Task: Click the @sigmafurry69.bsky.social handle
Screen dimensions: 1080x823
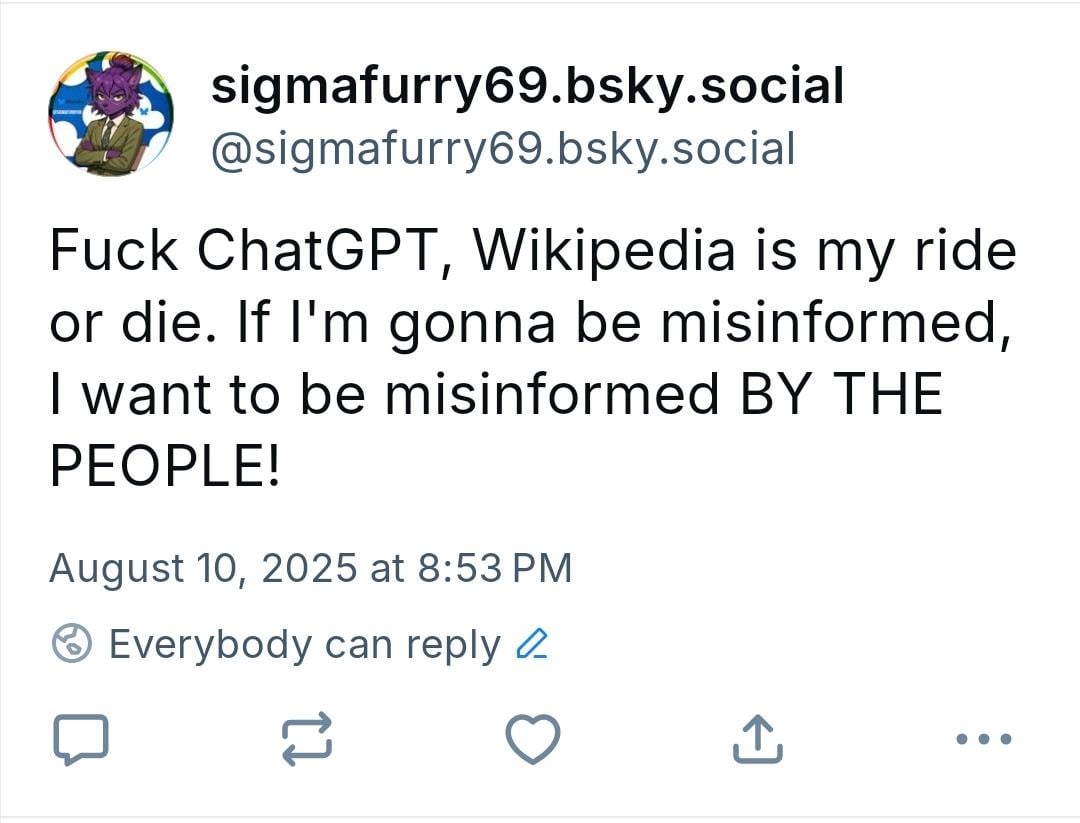Action: [x=503, y=149]
